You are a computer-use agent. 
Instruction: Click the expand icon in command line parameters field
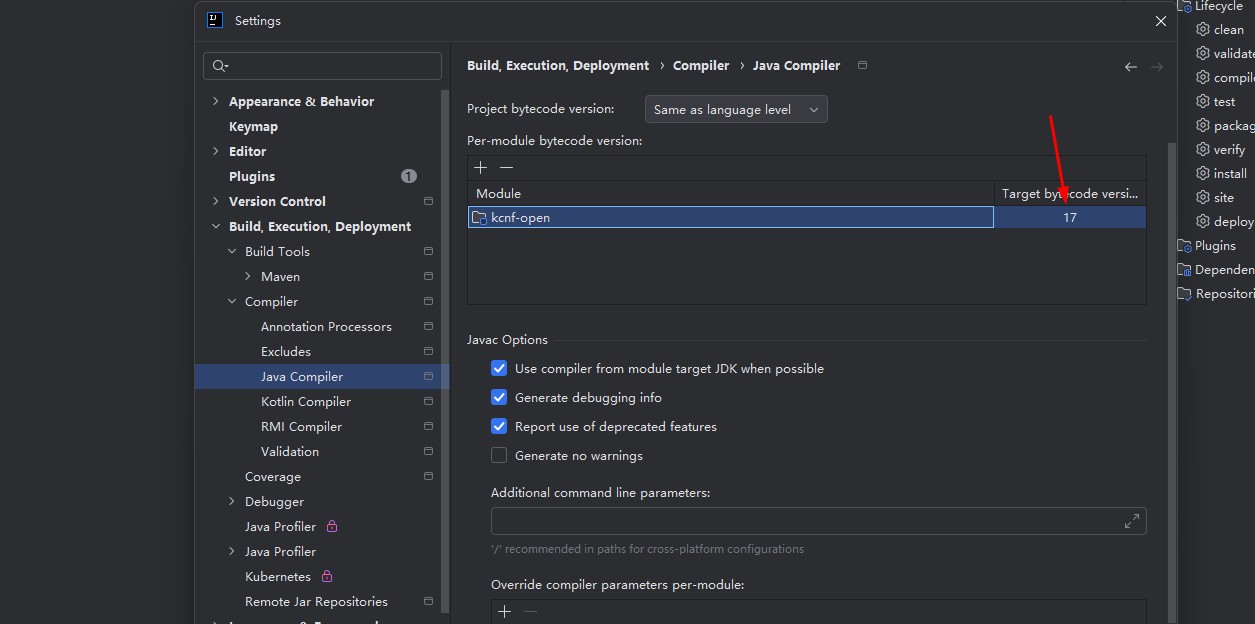tap(1131, 521)
